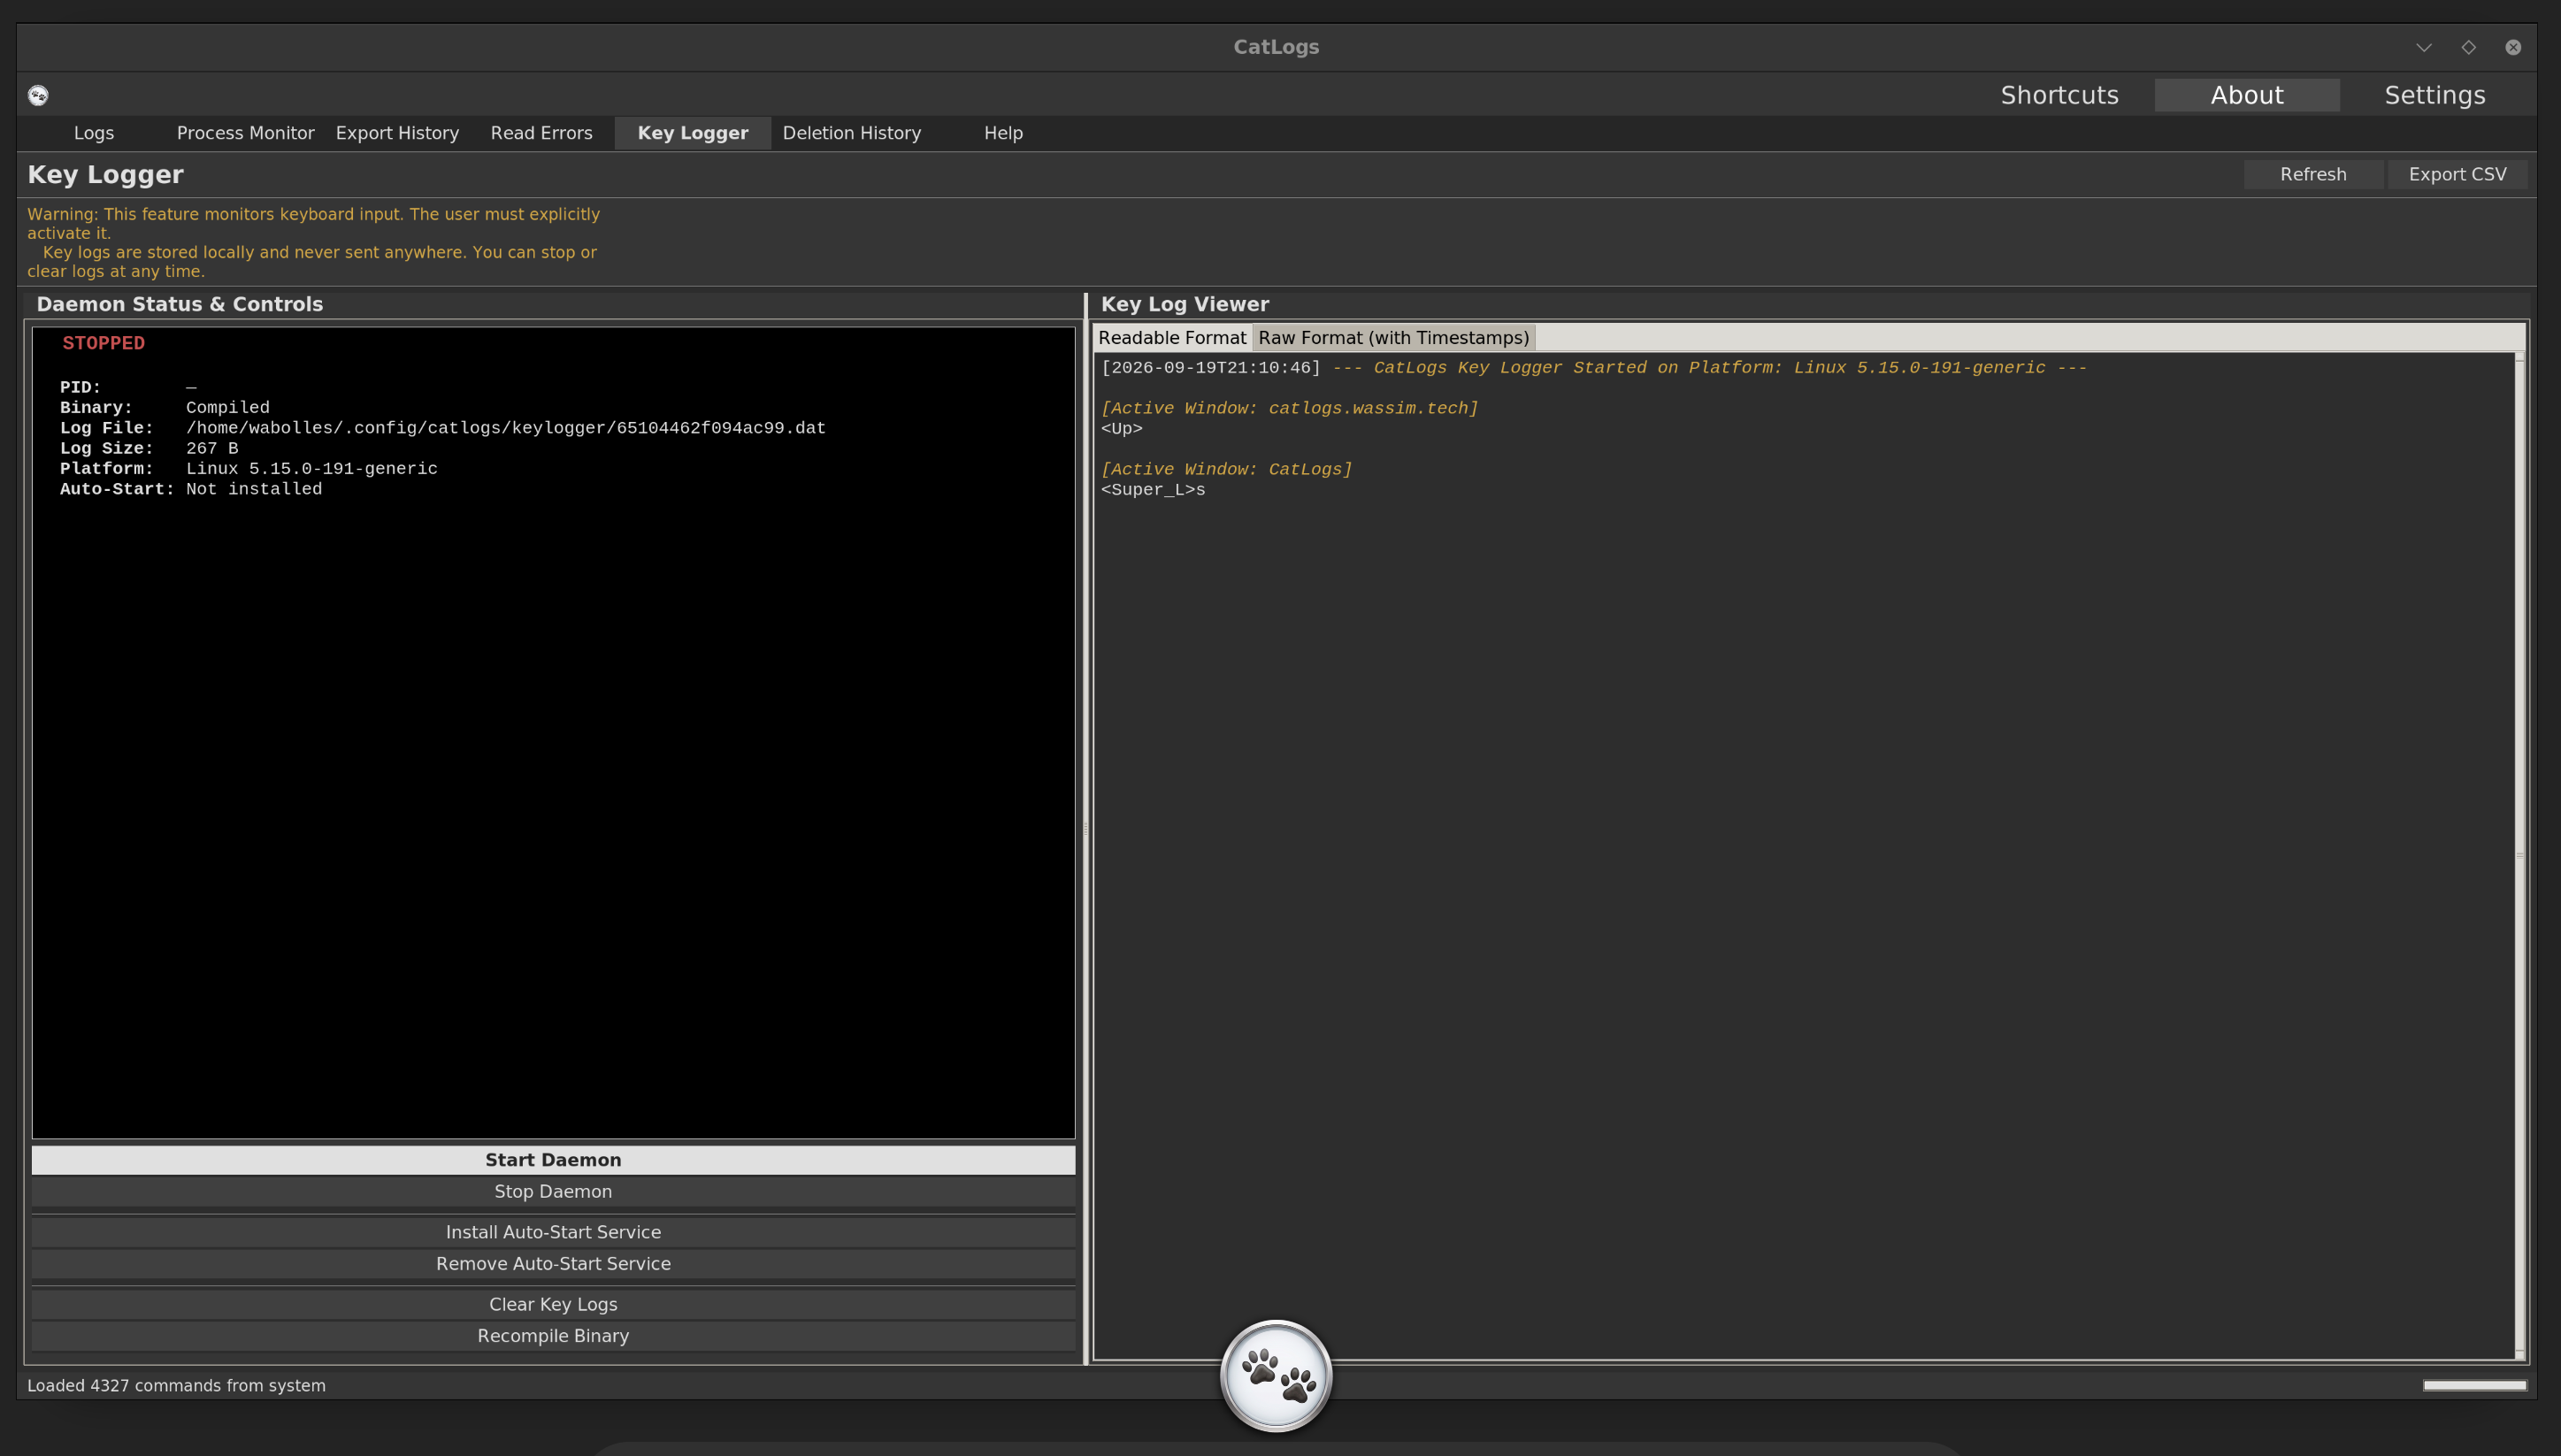The height and width of the screenshot is (1456, 2561).
Task: Click the 'Not installed' auto-start value
Action: [254, 489]
